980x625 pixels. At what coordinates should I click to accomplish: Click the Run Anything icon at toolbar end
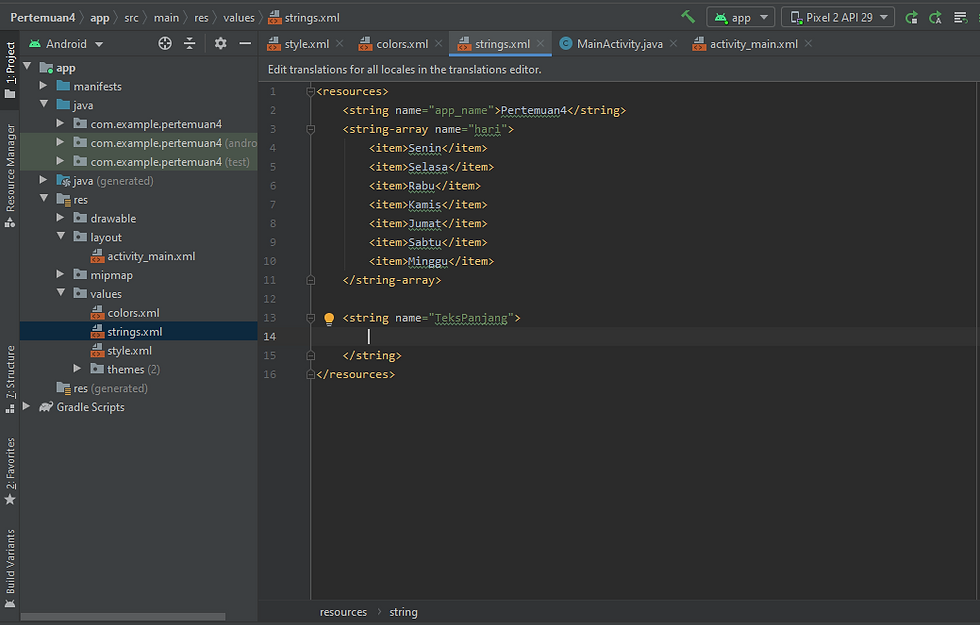tap(960, 18)
